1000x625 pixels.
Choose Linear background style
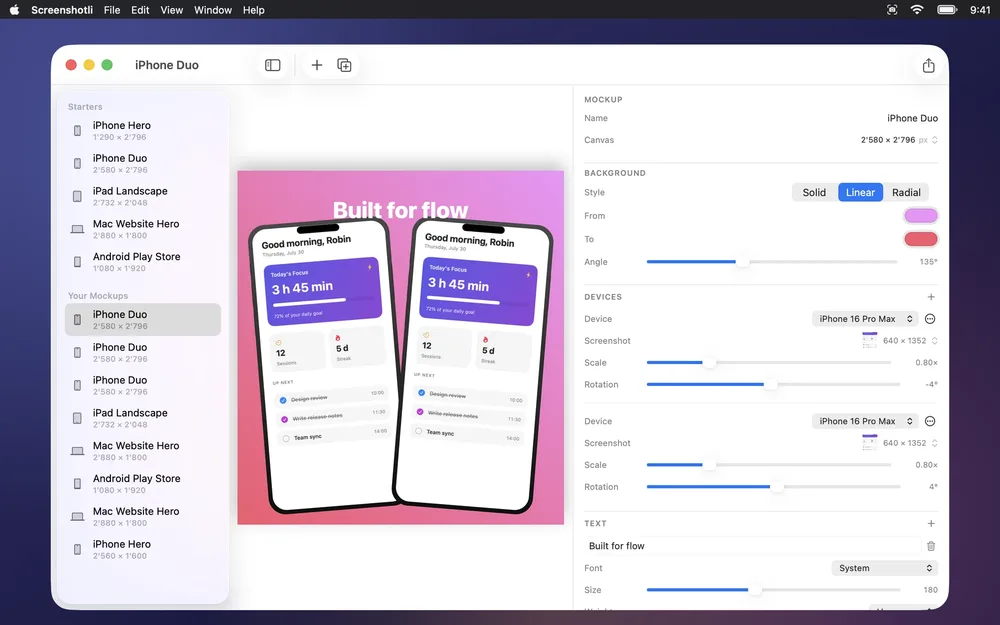coord(860,193)
